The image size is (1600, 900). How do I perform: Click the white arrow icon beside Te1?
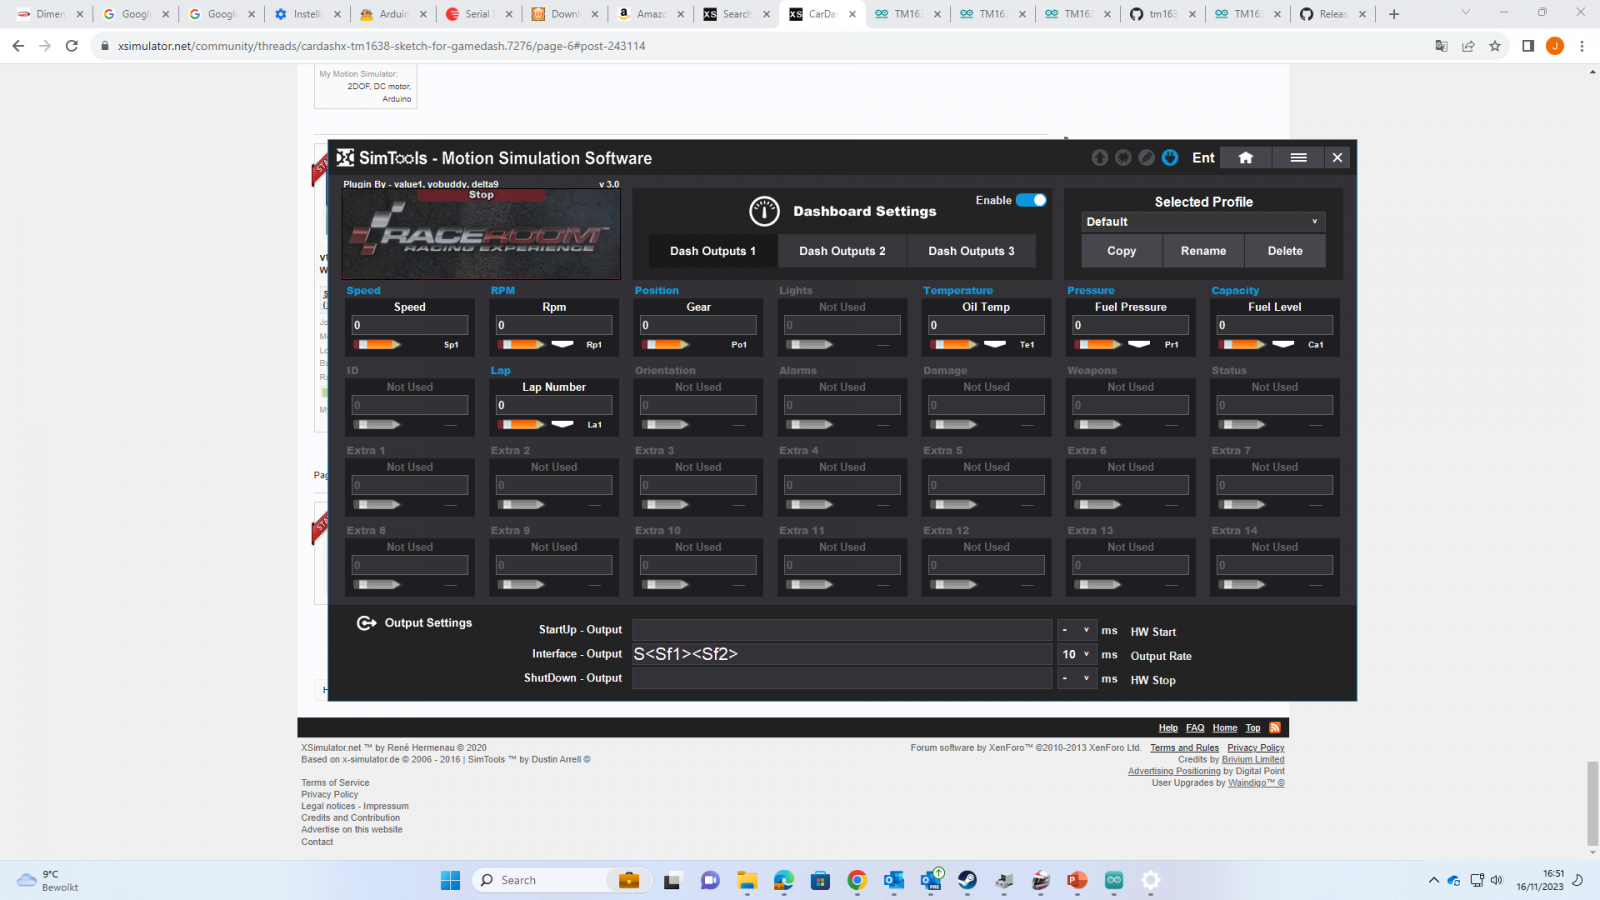(x=995, y=344)
